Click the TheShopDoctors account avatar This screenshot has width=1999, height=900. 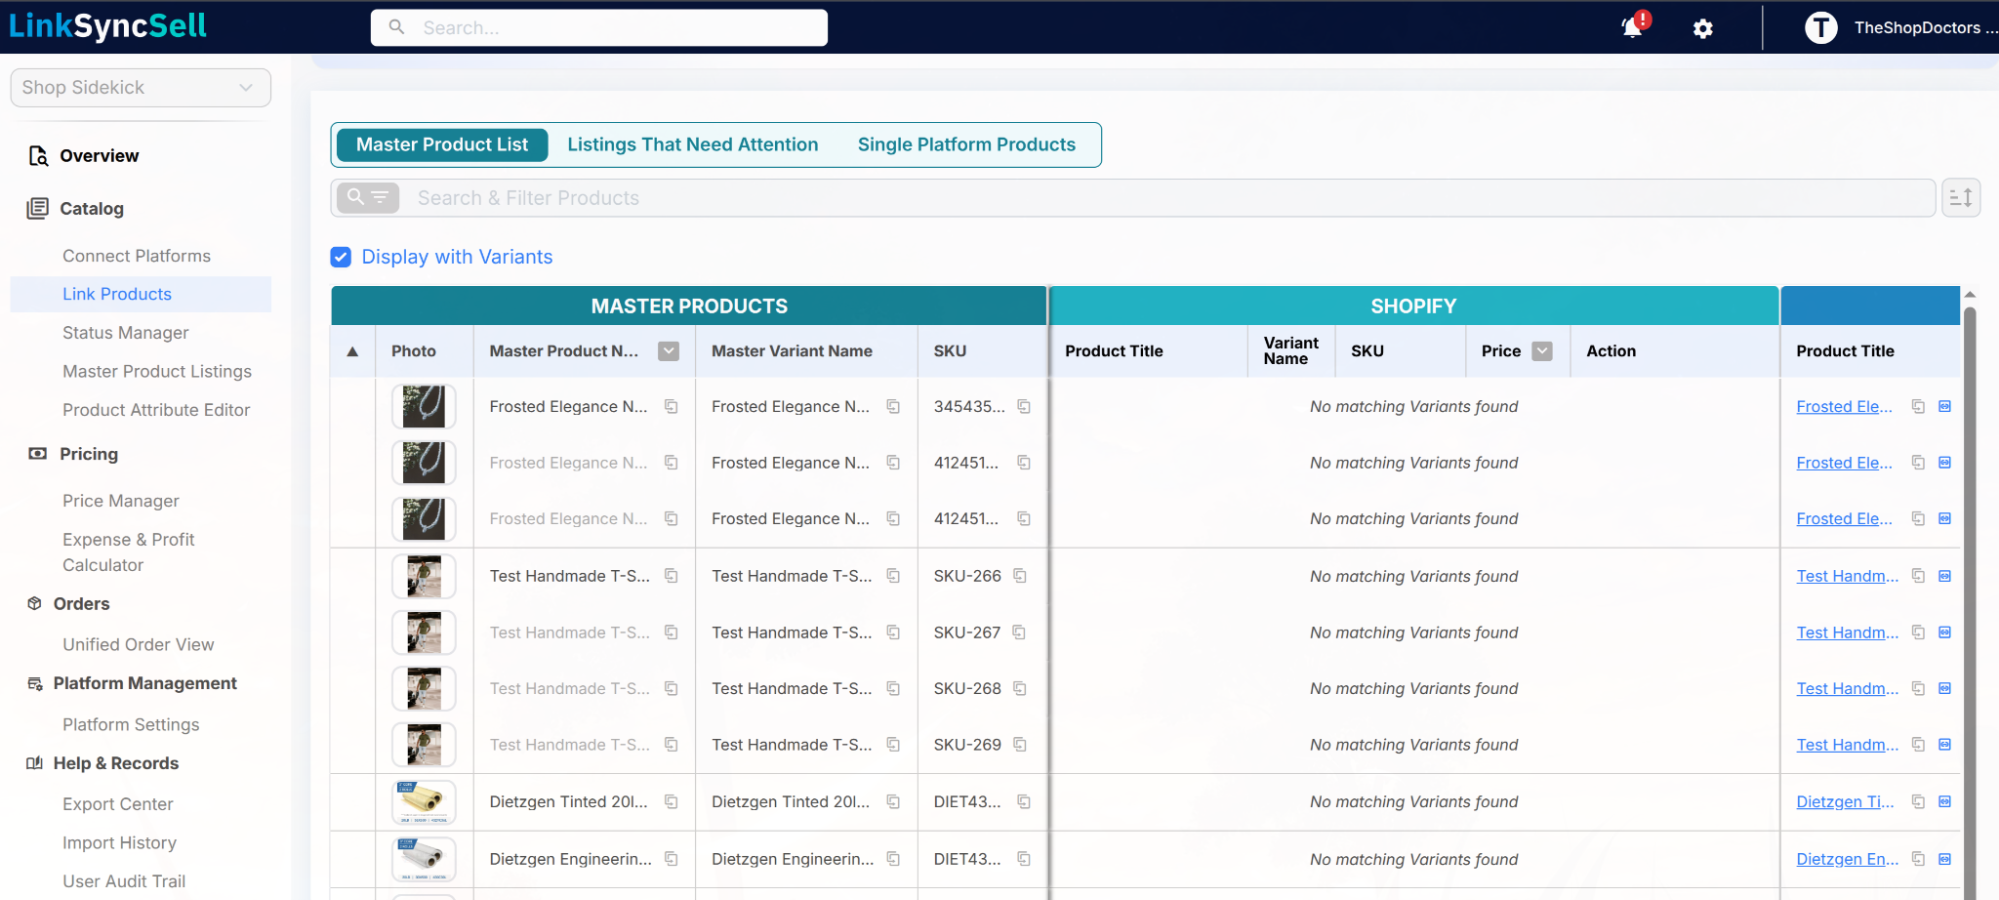click(x=1820, y=28)
